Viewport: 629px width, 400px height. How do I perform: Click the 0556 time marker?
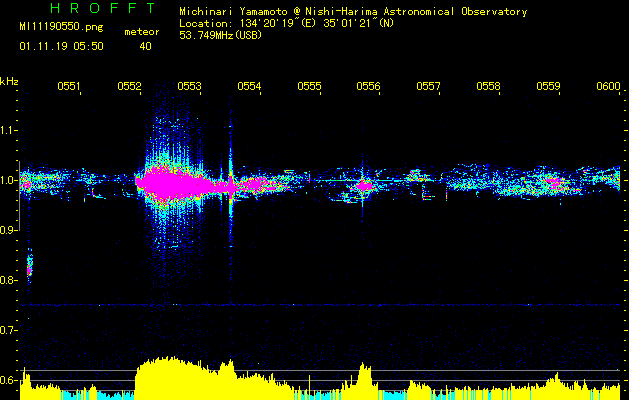click(x=368, y=86)
